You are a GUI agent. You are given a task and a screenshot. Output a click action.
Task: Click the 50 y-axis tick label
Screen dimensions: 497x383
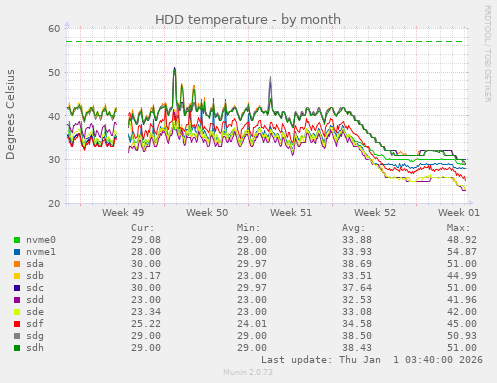[54, 72]
